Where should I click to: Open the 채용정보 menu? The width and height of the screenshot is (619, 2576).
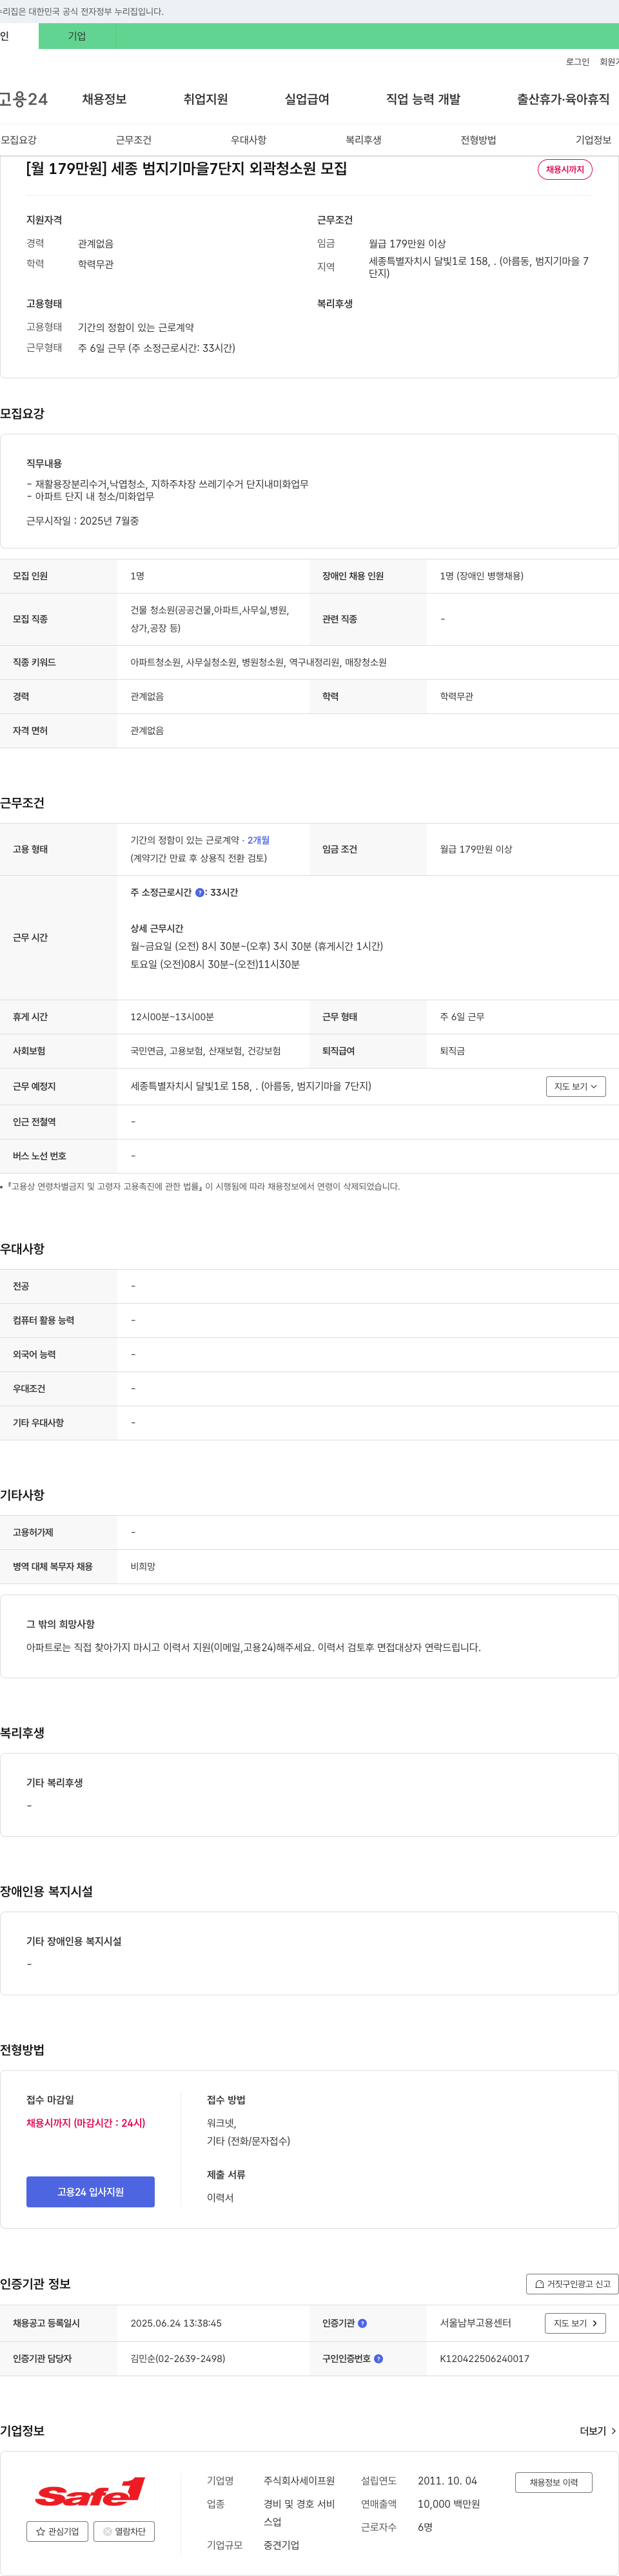pyautogui.click(x=104, y=99)
